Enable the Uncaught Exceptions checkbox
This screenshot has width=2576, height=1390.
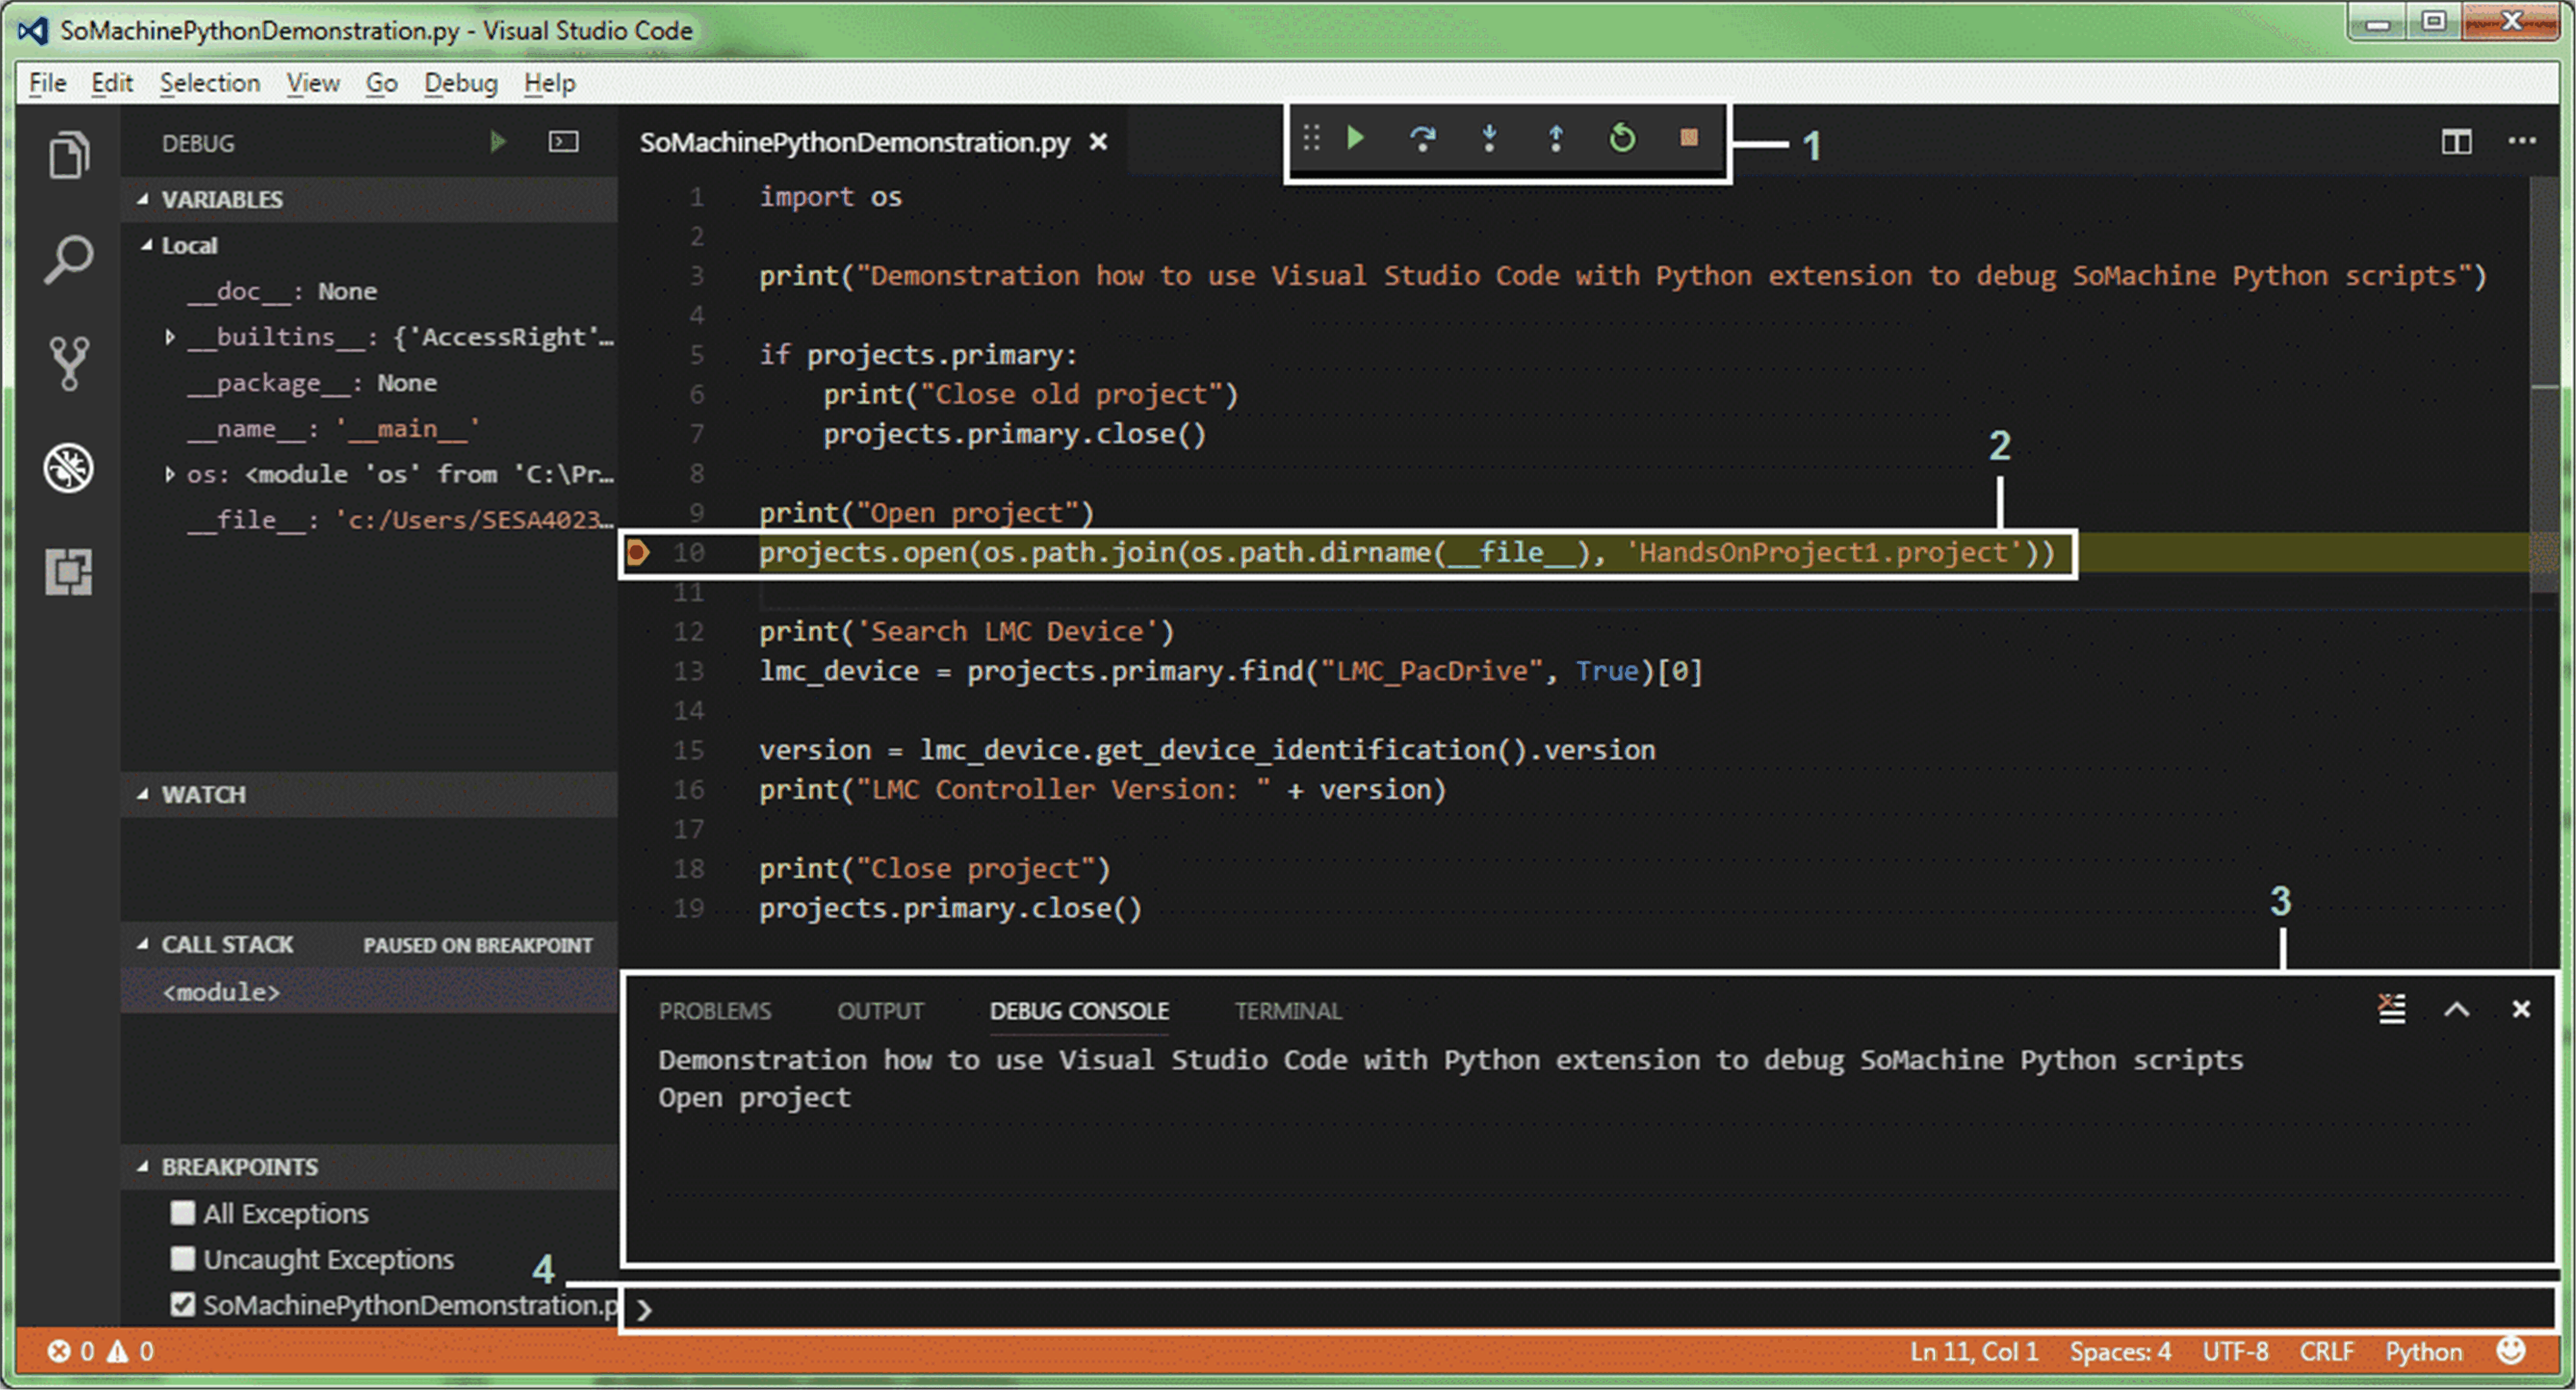pyautogui.click(x=182, y=1258)
